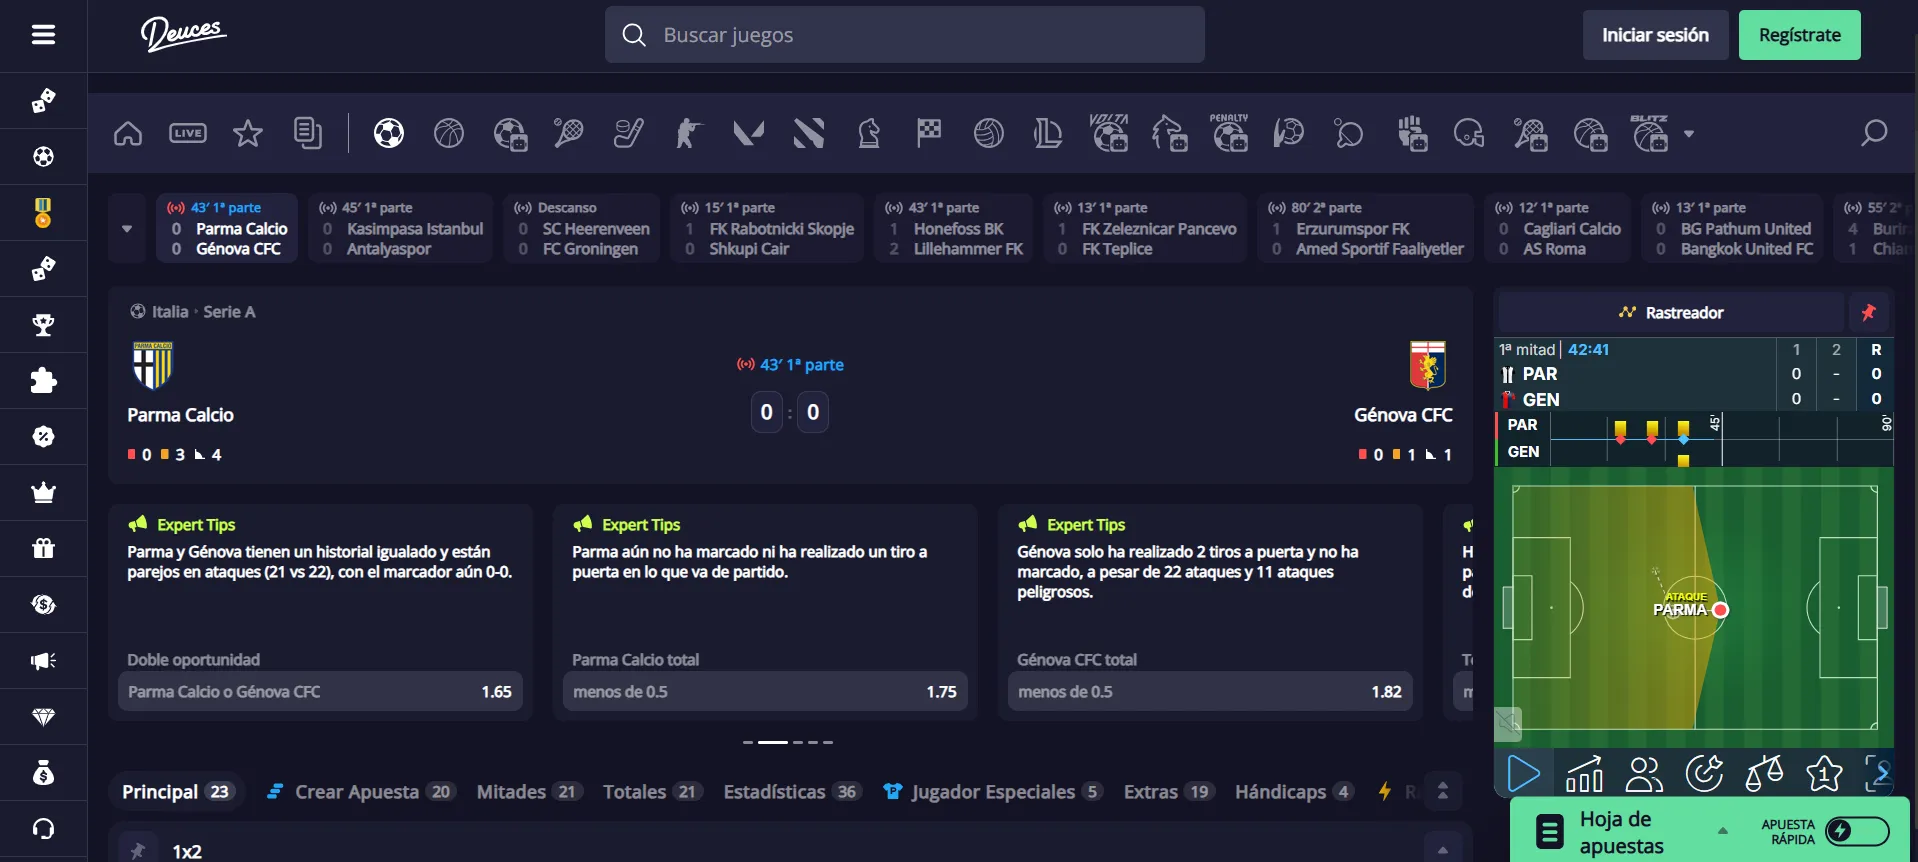Select the tennis racket sport icon

coord(569,133)
